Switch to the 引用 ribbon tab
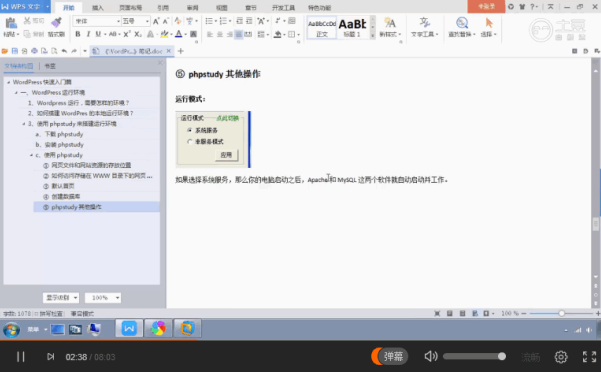601x372 pixels. click(163, 8)
